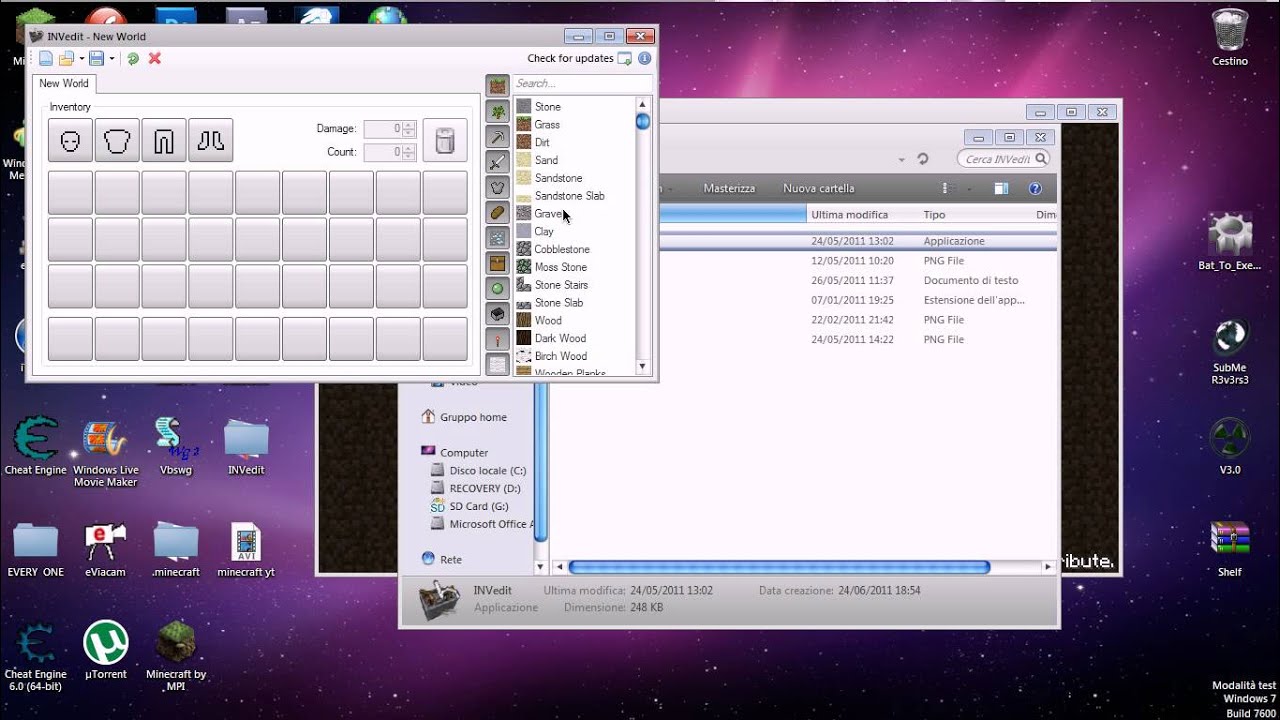
Task: Click the trash can delete slot
Action: click(445, 140)
